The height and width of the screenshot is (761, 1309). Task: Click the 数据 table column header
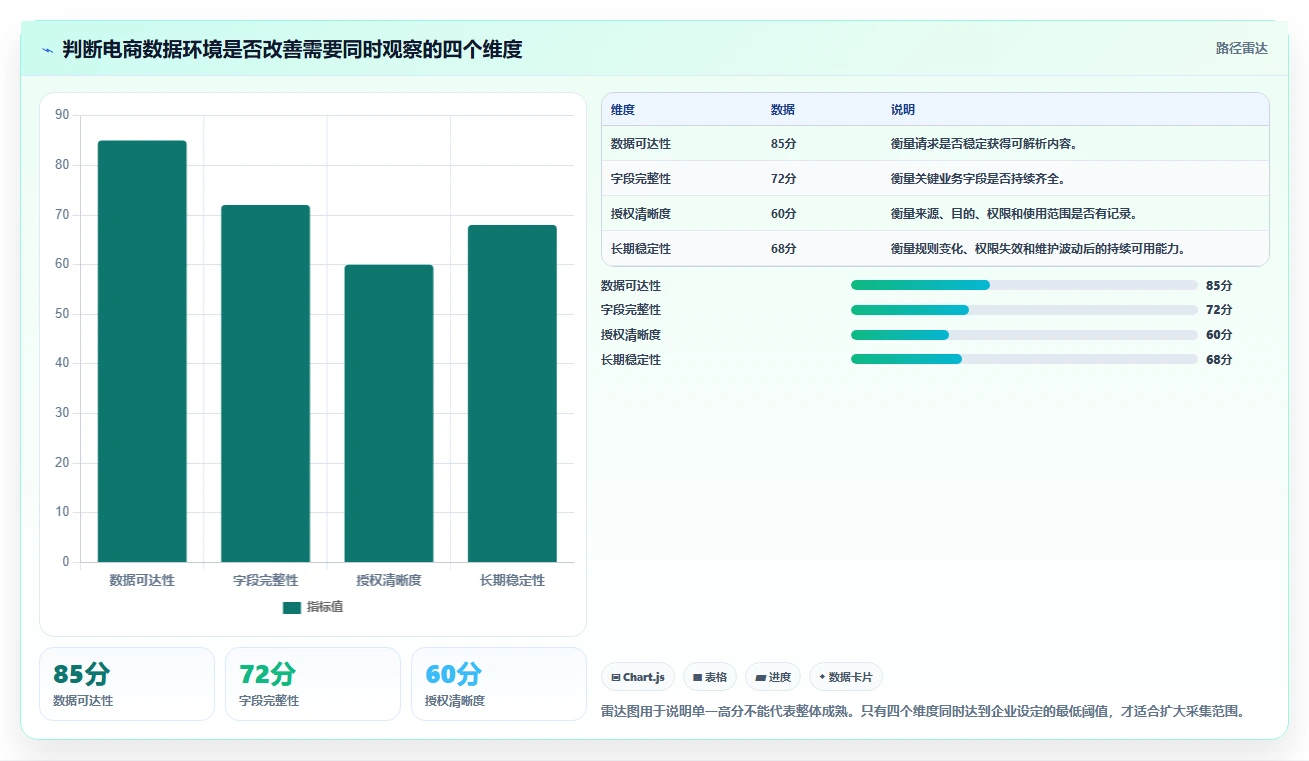[783, 110]
